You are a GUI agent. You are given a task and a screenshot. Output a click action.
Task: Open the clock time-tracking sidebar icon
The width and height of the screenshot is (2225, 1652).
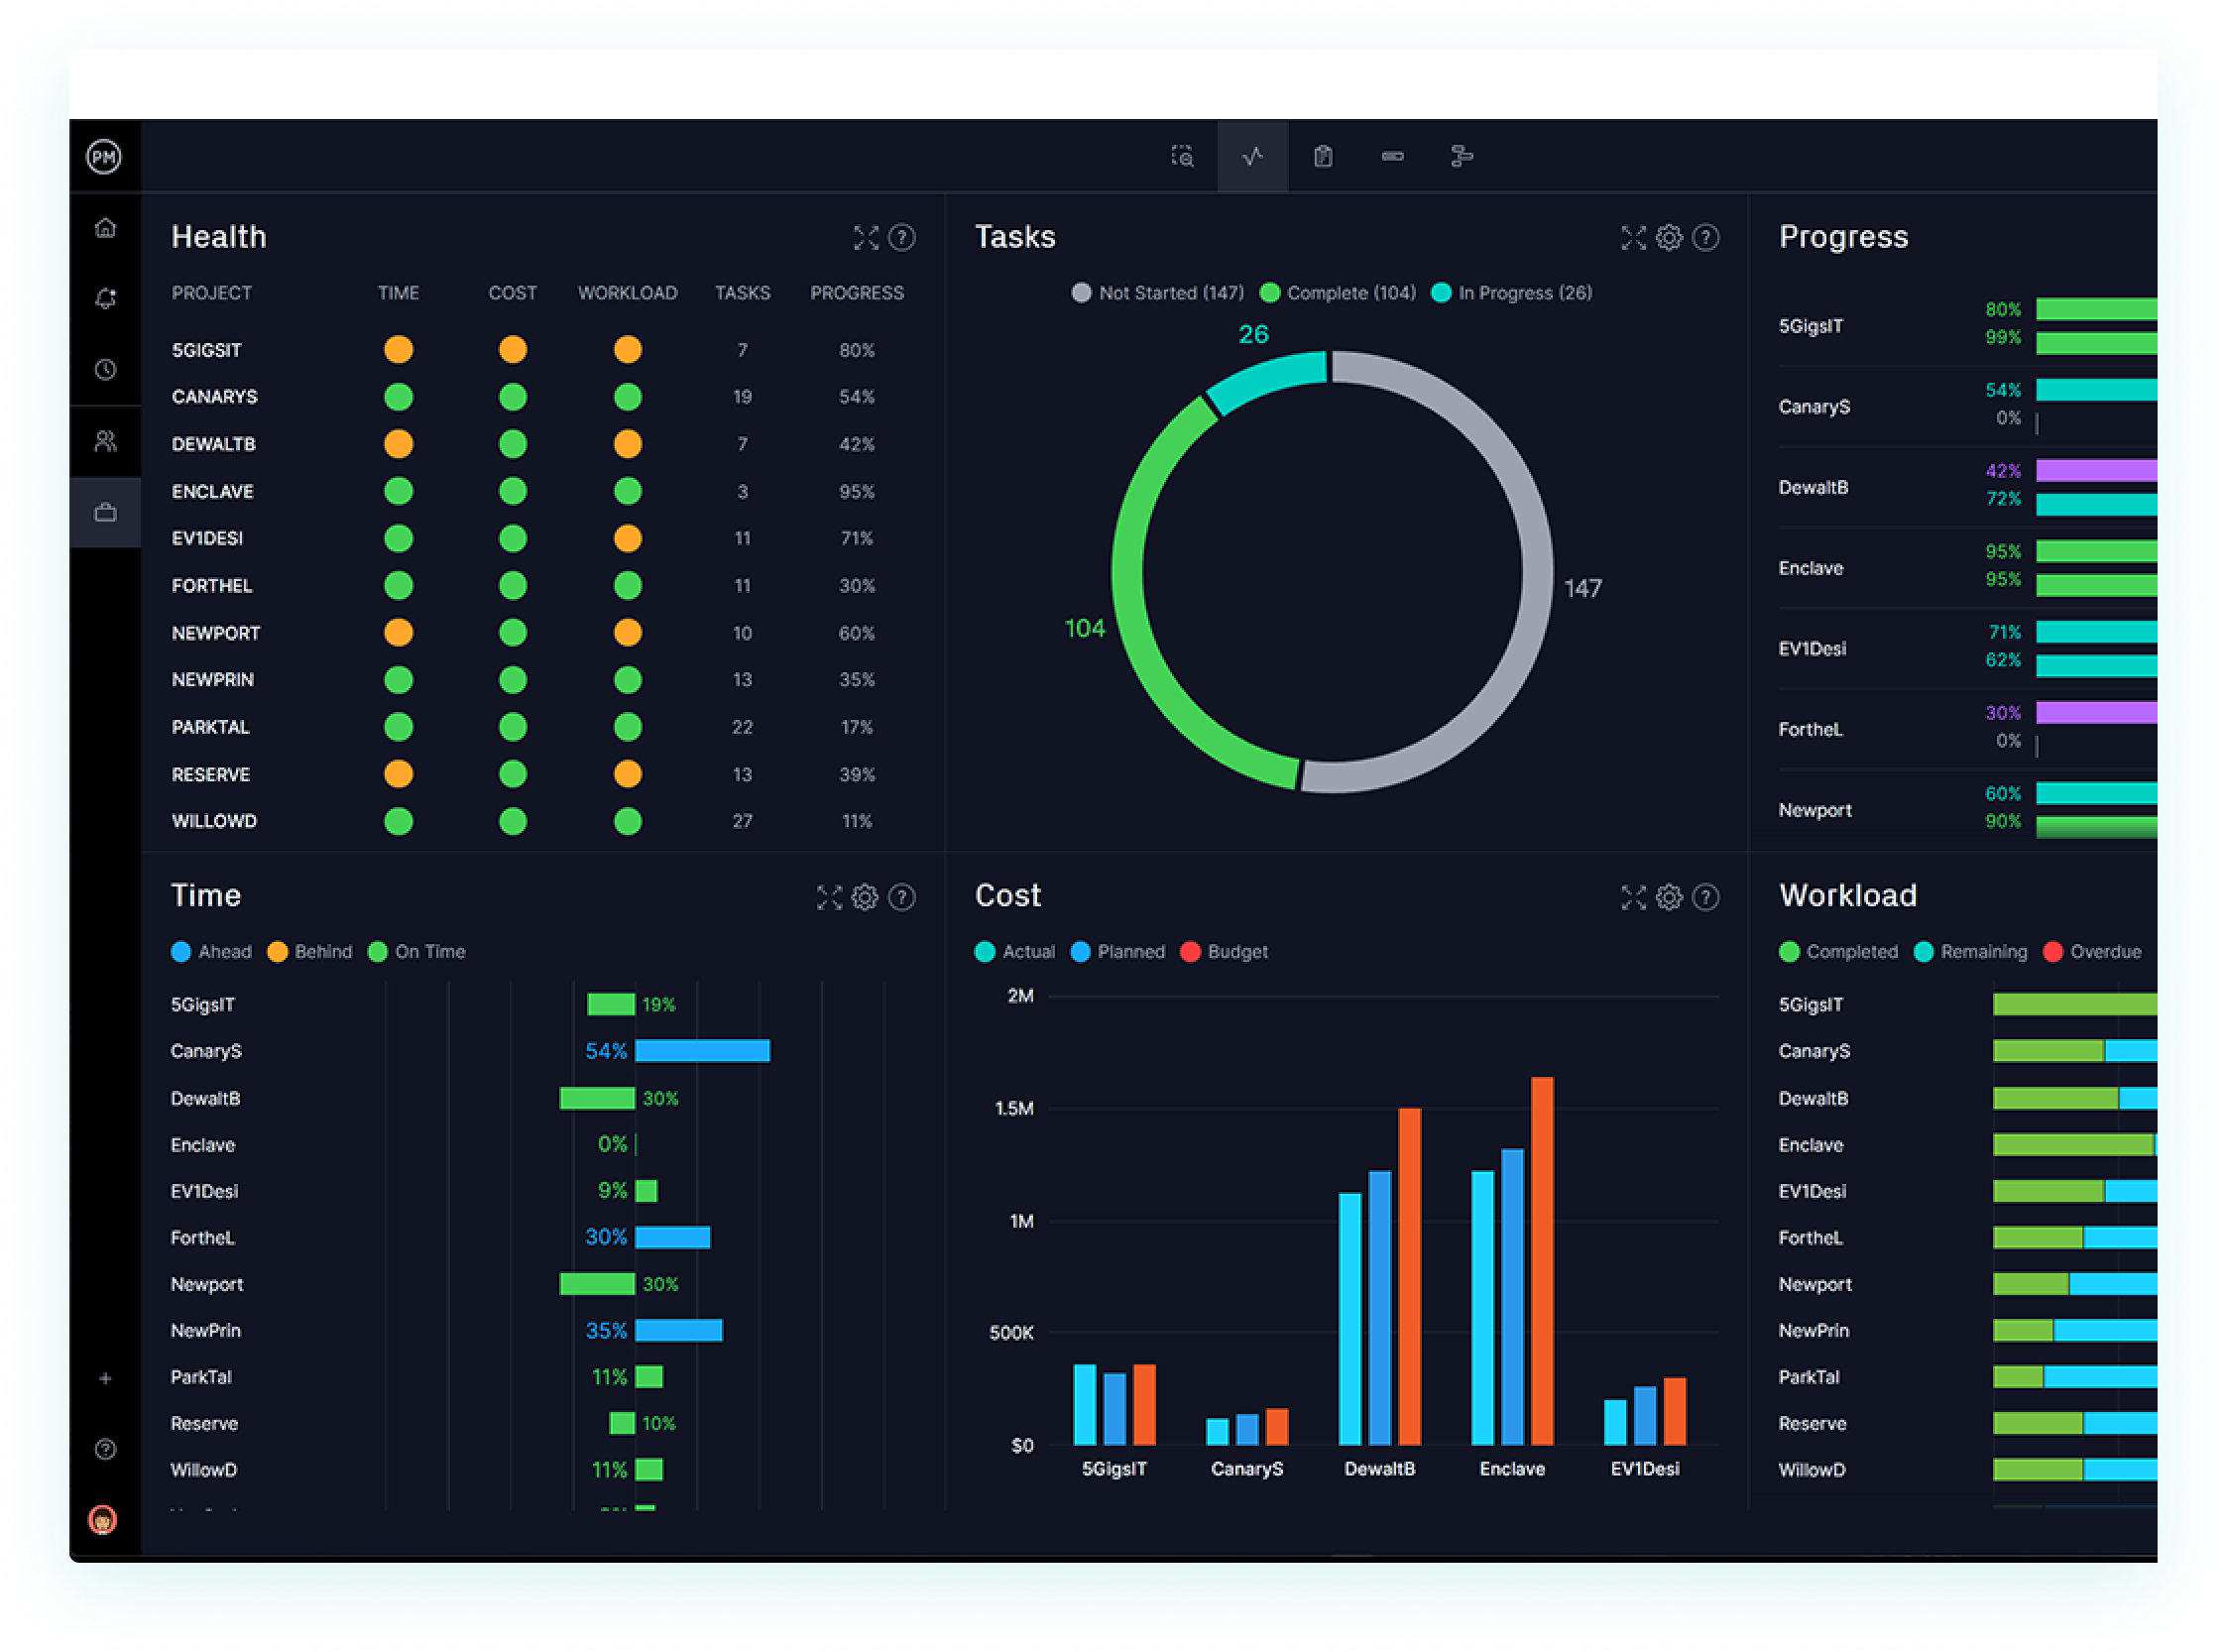(105, 370)
